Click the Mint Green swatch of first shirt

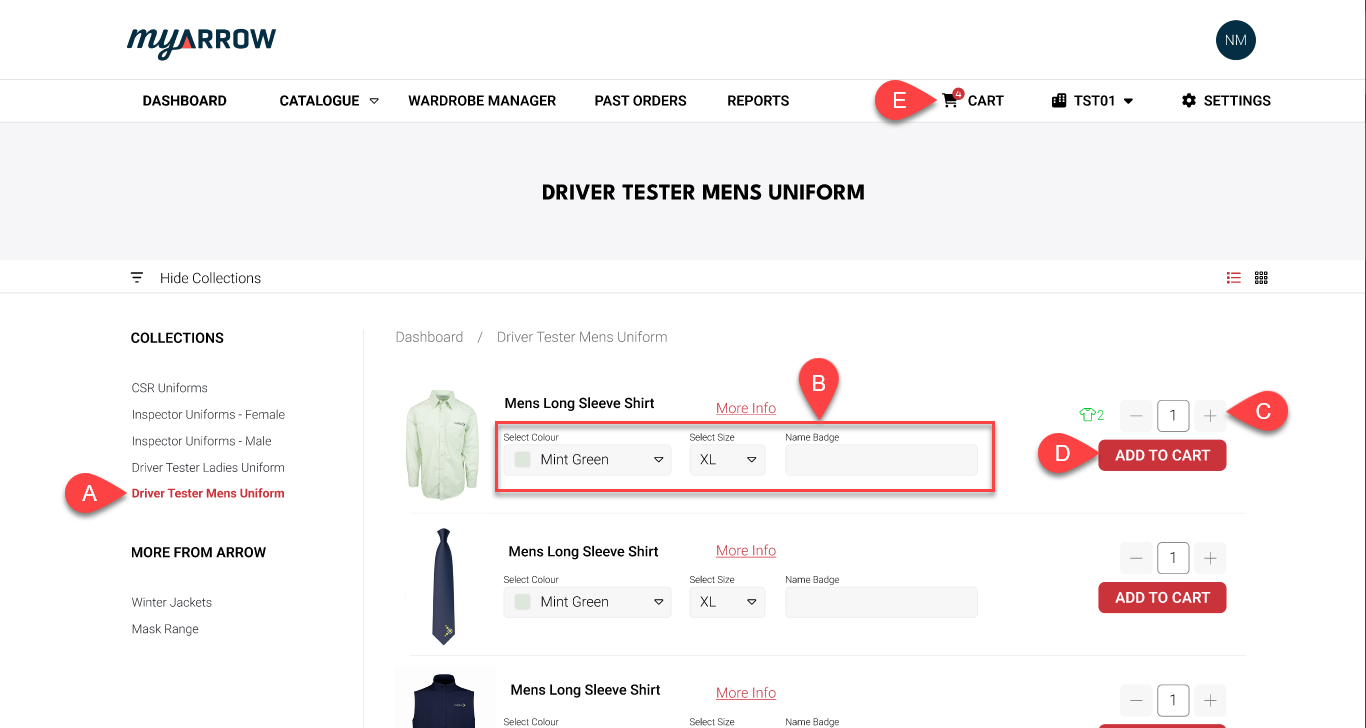click(522, 460)
